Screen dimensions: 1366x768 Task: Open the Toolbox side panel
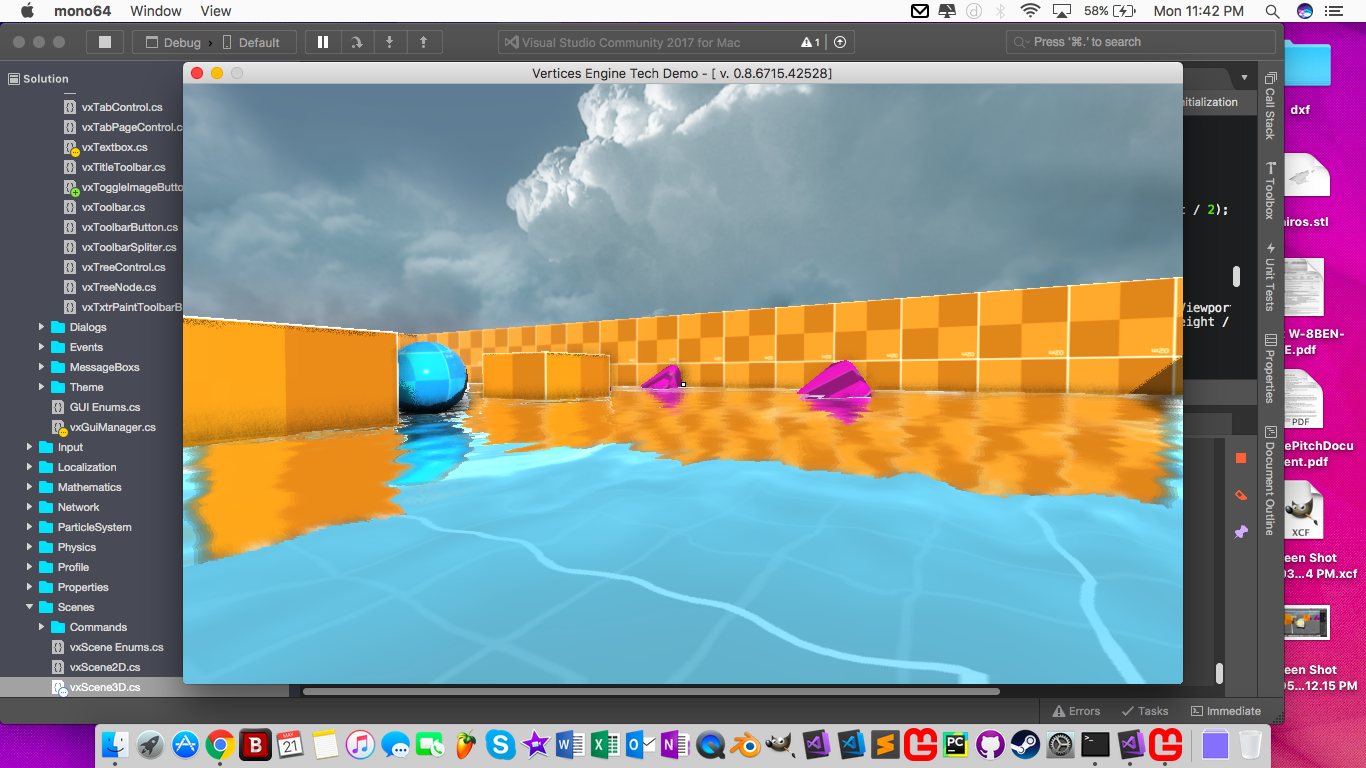(1270, 191)
